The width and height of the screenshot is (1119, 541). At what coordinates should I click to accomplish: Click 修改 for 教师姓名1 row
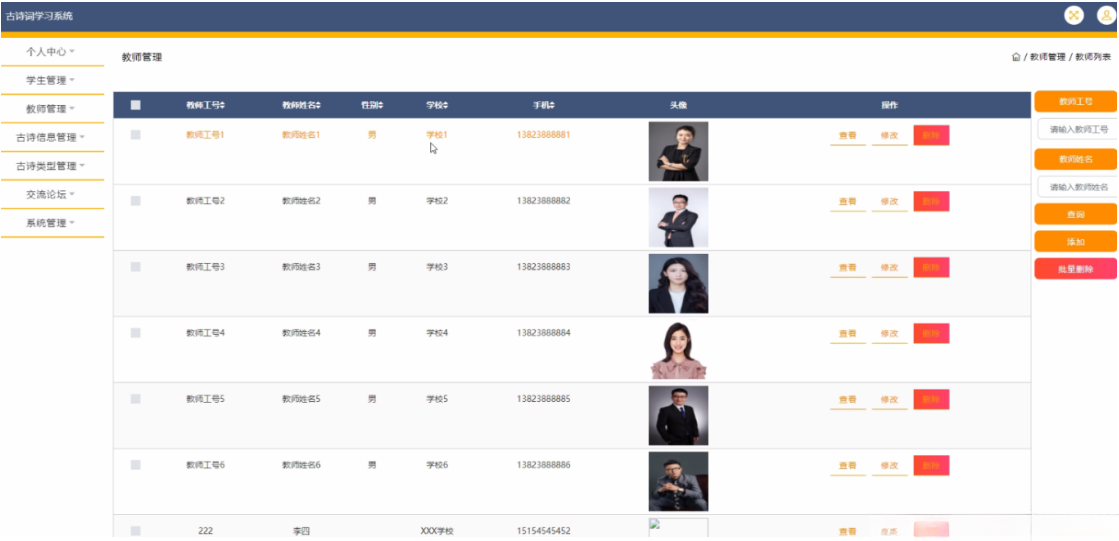(889, 136)
